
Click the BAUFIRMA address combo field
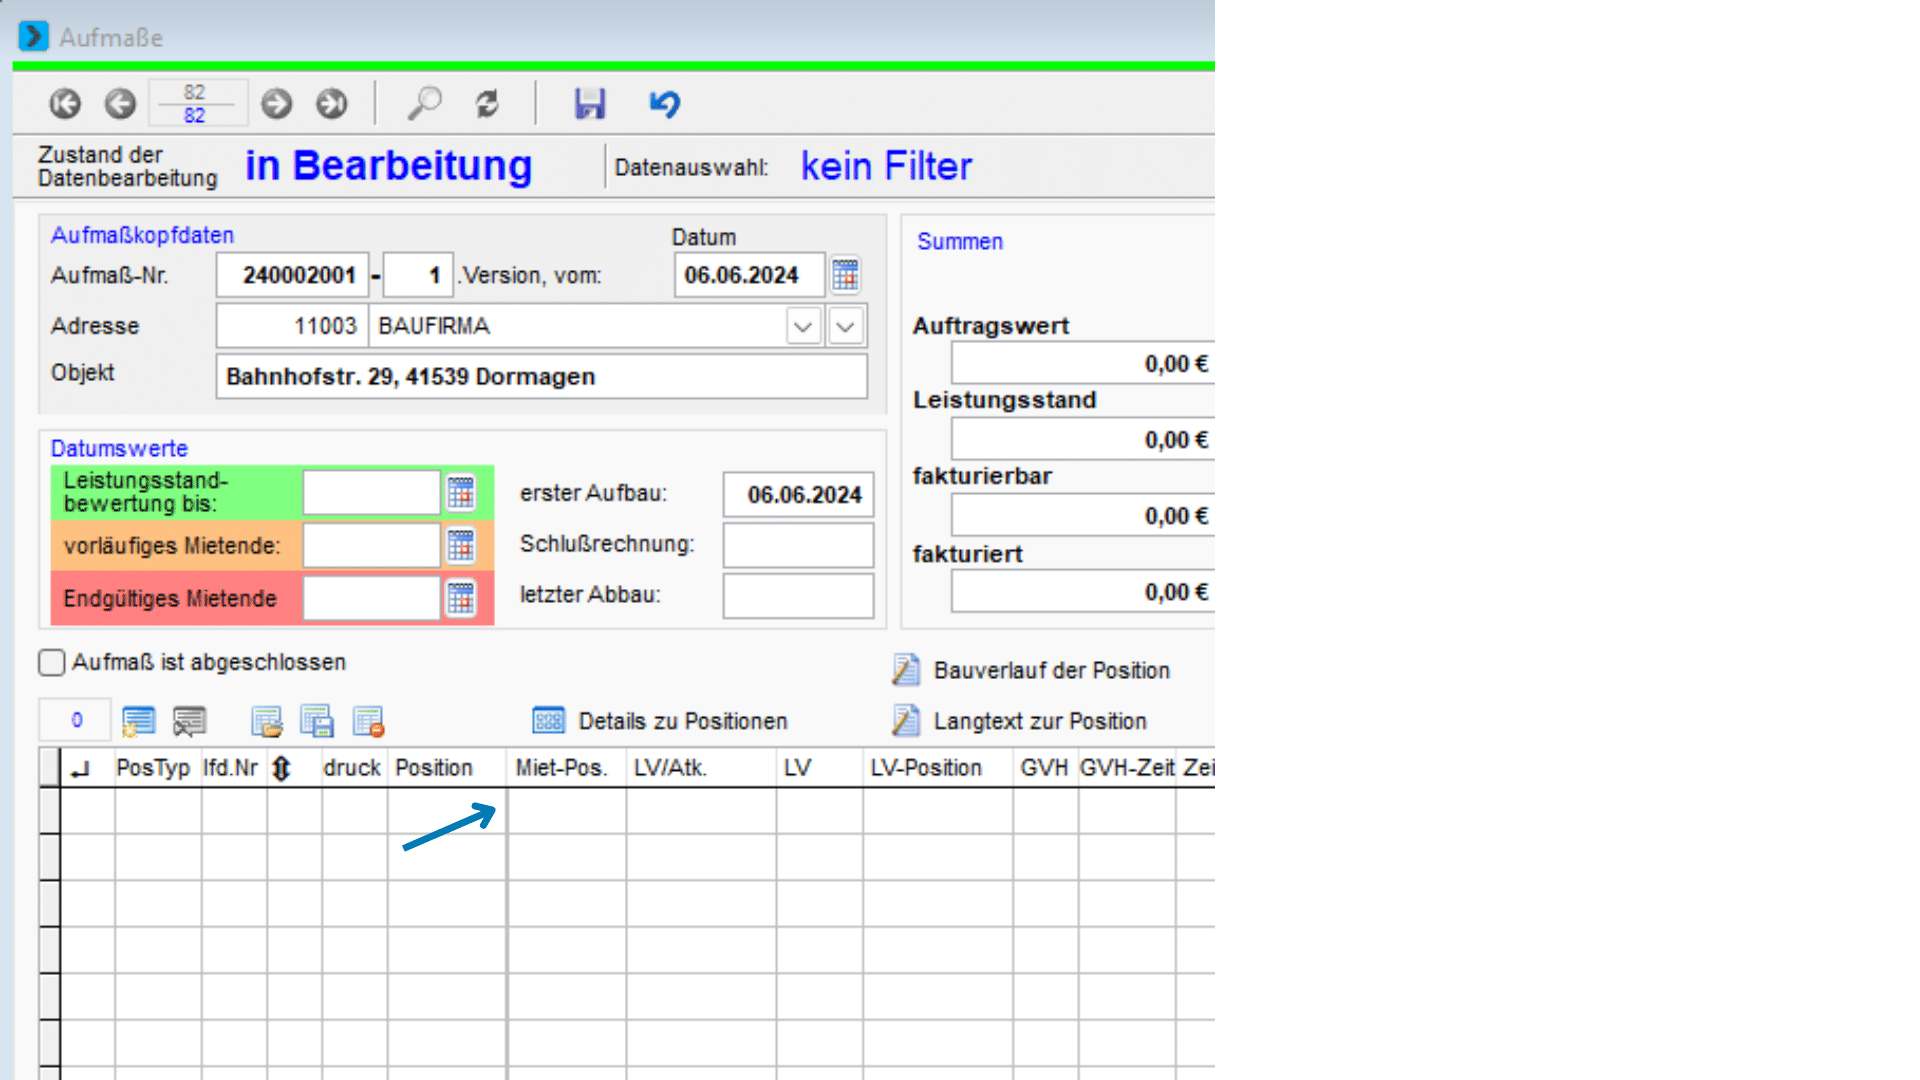tap(578, 326)
